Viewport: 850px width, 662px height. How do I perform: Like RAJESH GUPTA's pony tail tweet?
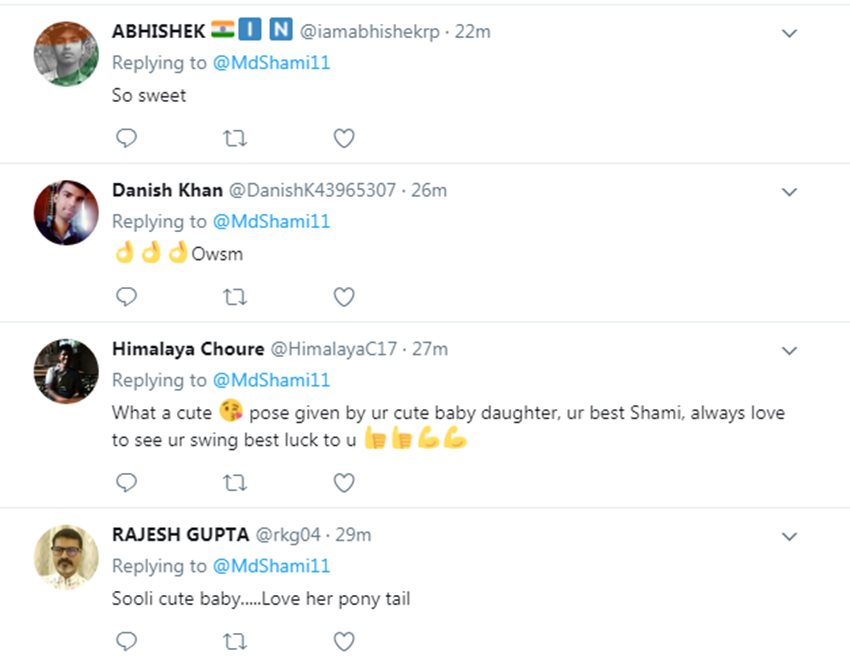tap(344, 640)
